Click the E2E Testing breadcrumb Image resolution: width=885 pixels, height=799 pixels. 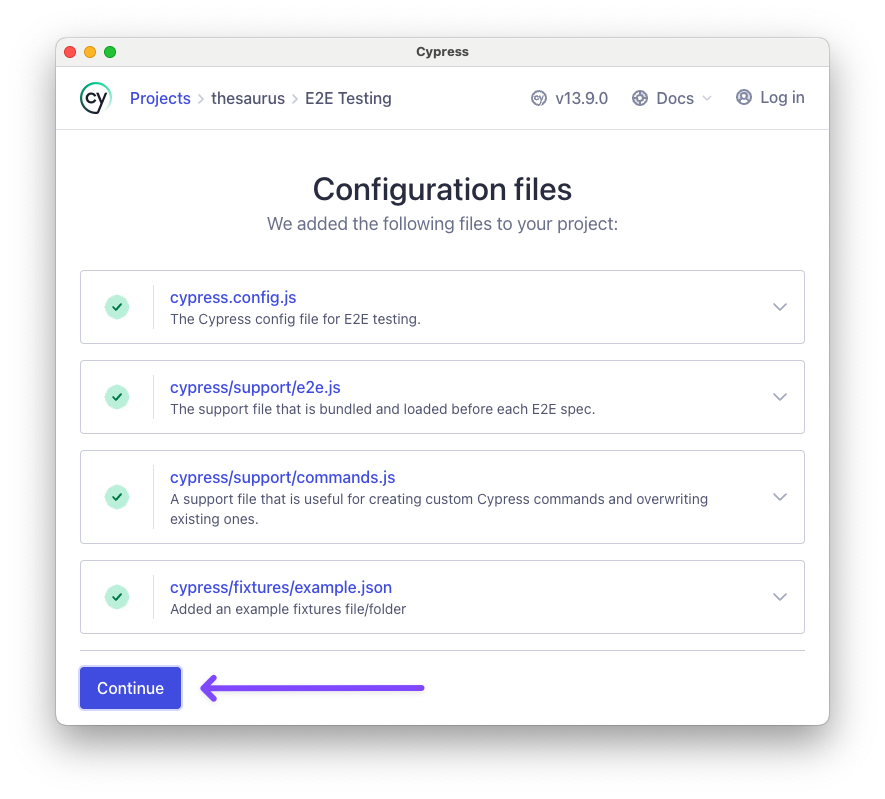coord(348,98)
